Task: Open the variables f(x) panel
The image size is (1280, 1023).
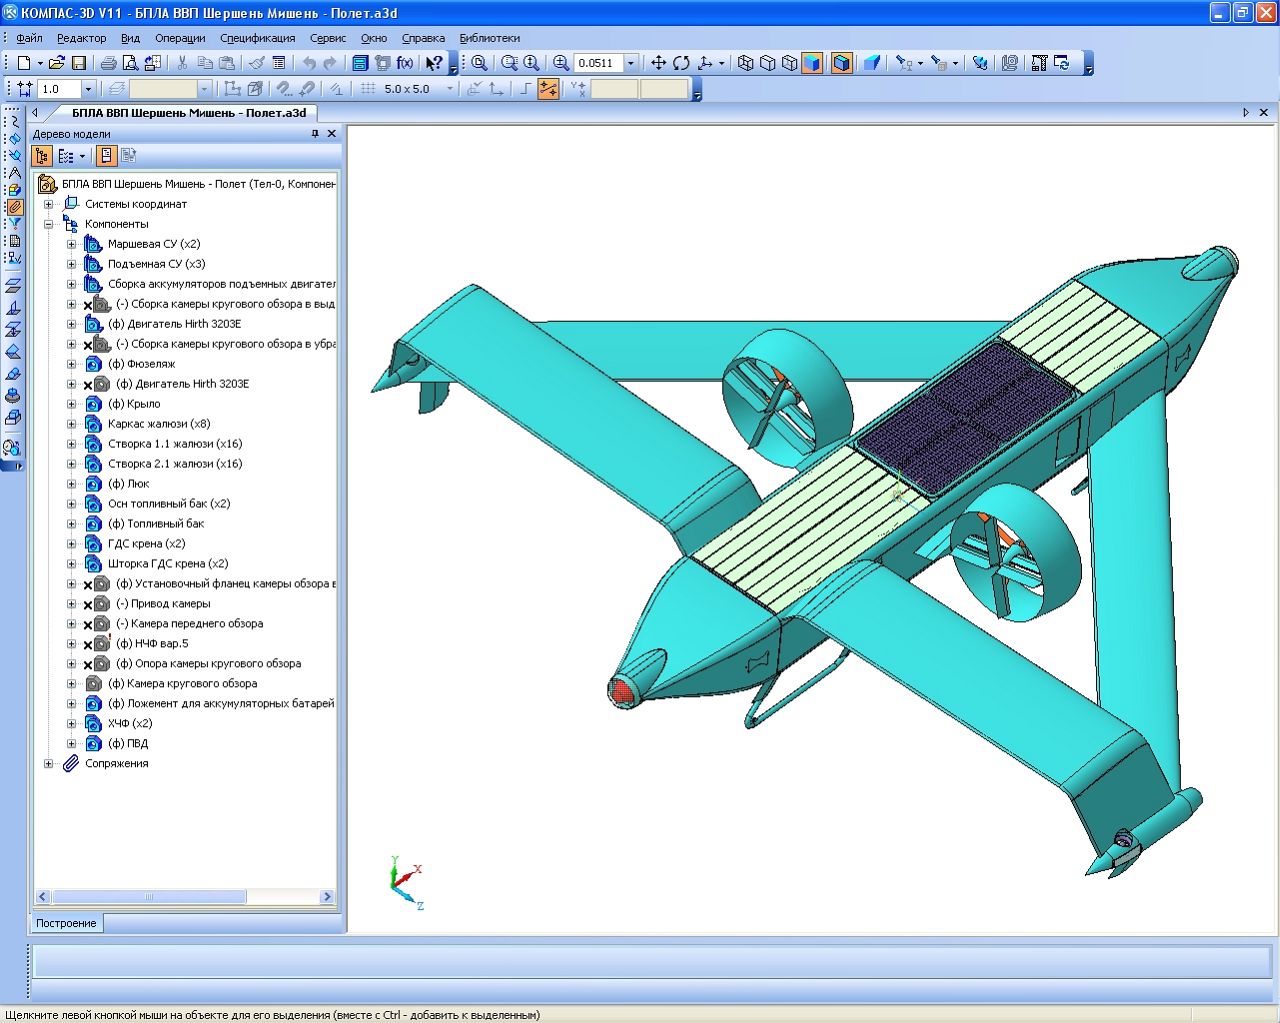Action: coord(405,63)
